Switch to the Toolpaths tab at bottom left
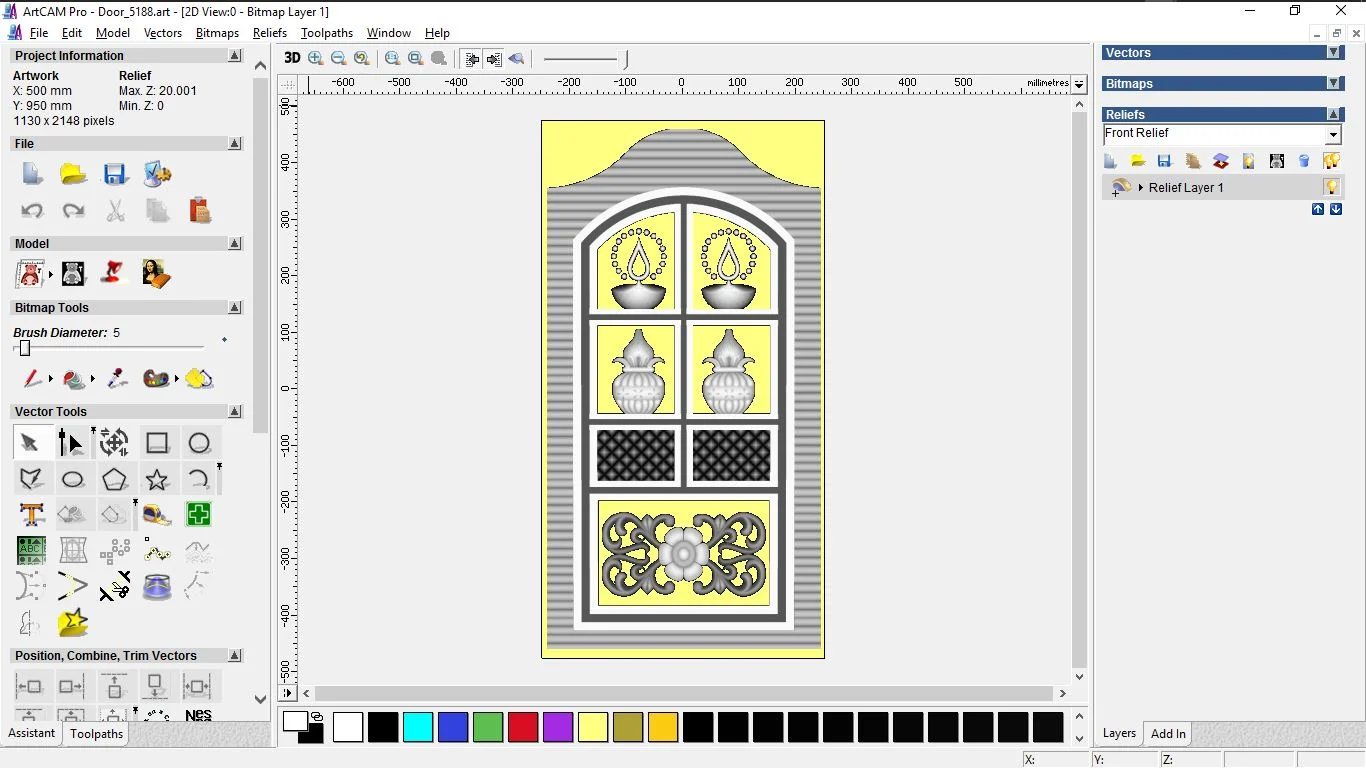The width and height of the screenshot is (1366, 768). 96,733
